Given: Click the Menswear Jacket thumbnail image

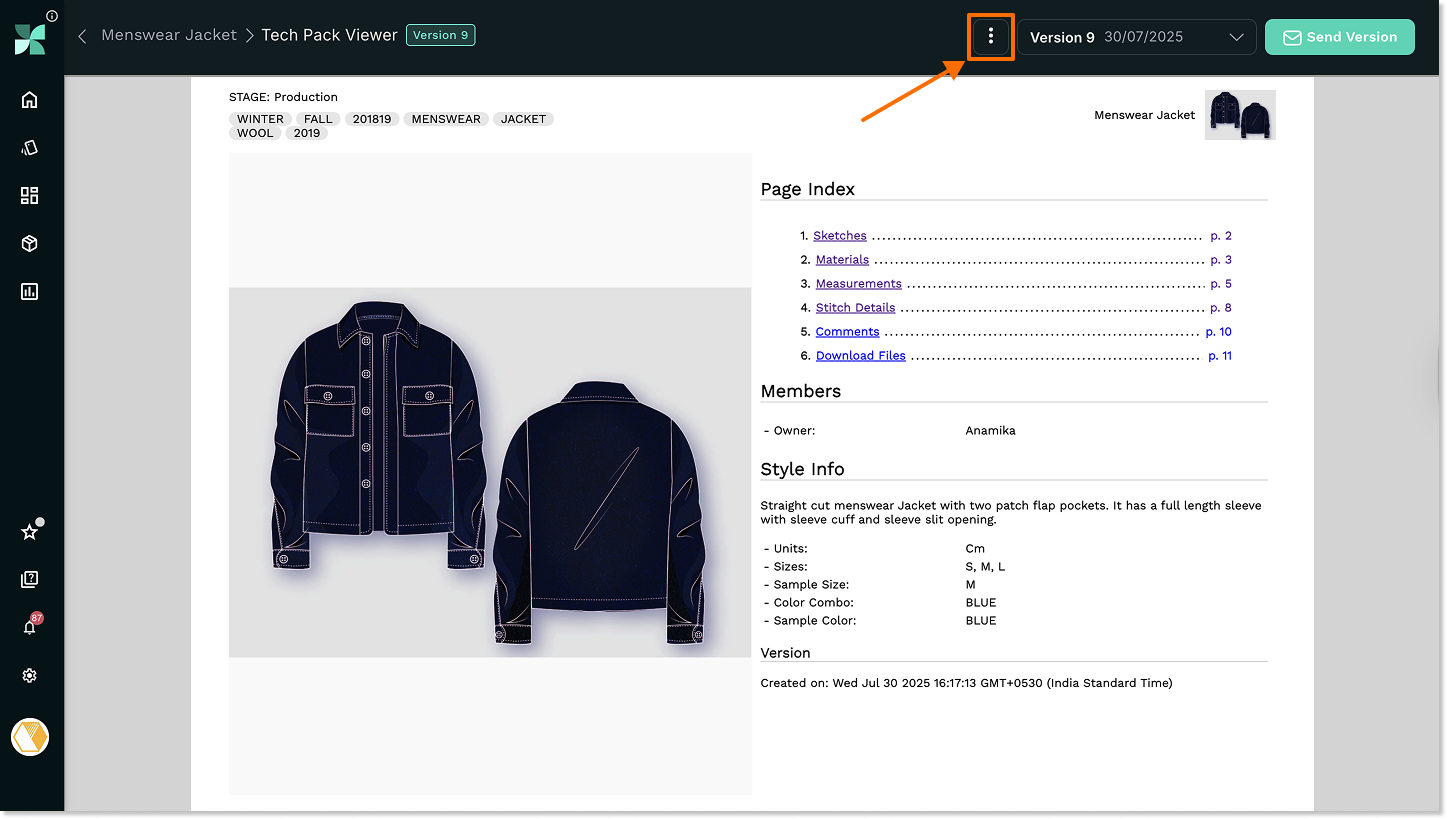Looking at the screenshot, I should 1239,115.
